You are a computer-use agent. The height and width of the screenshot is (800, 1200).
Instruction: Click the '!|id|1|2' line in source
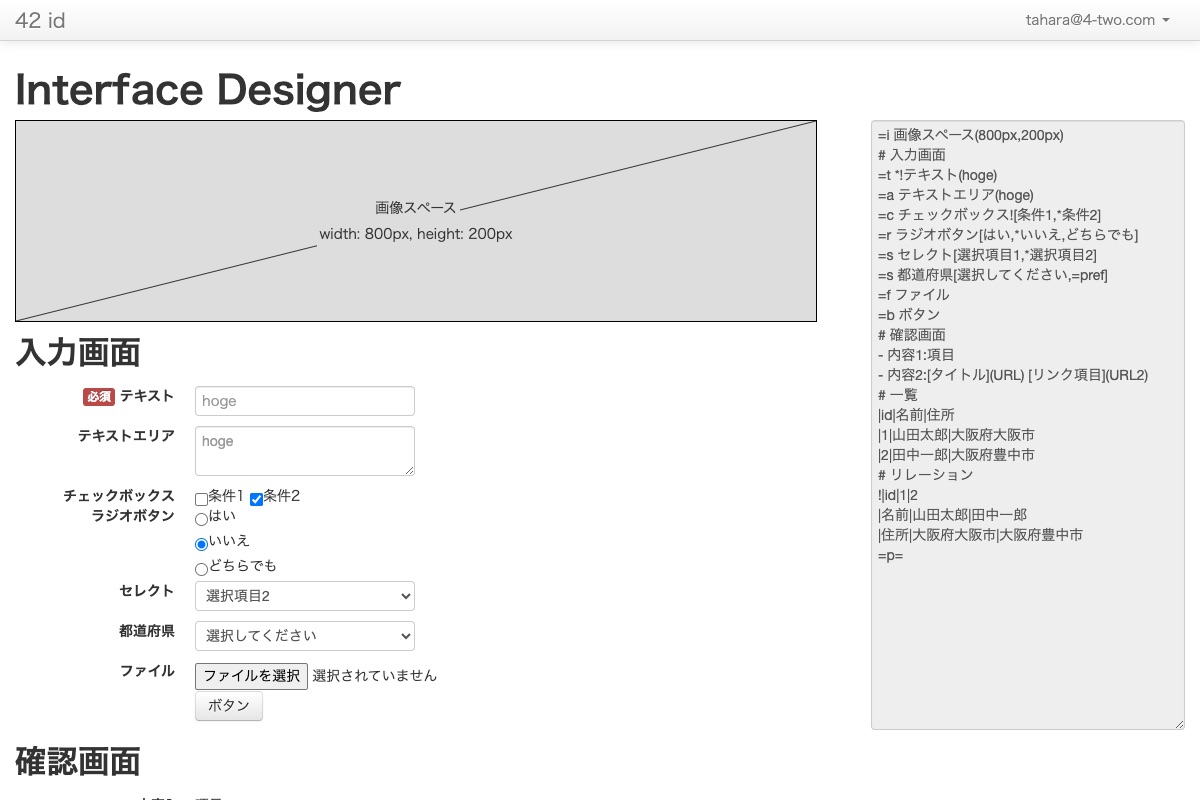(898, 495)
